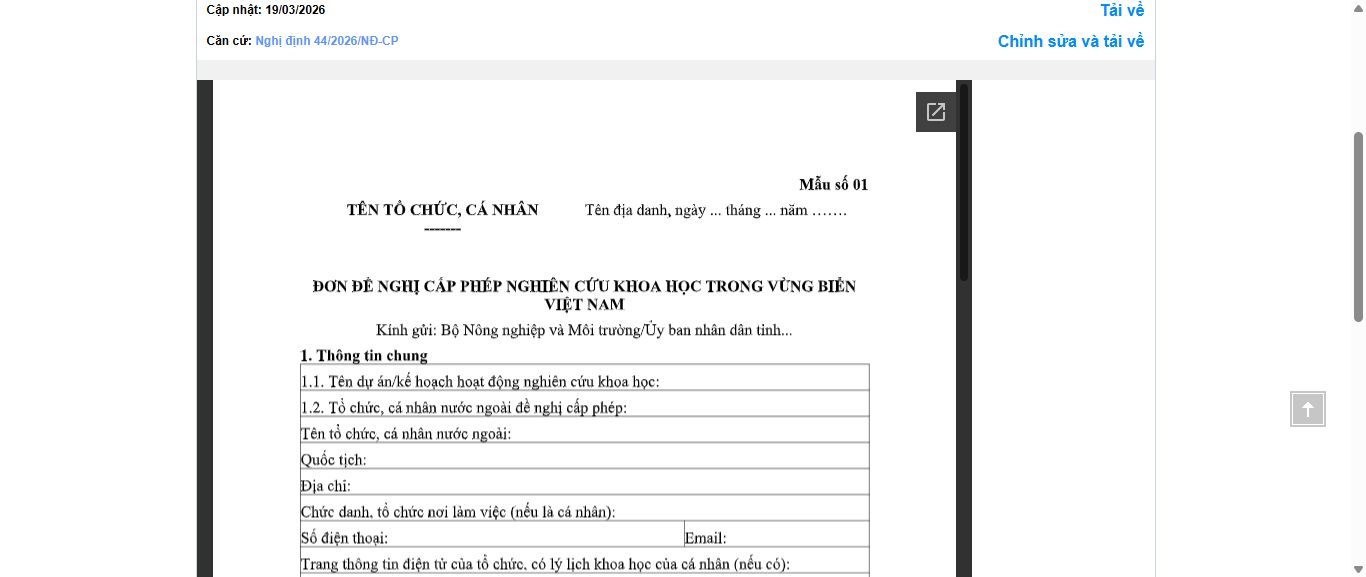The width and height of the screenshot is (1366, 577).
Task: Open "Chỉnh sửa và tải về" link
Action: click(x=1071, y=41)
